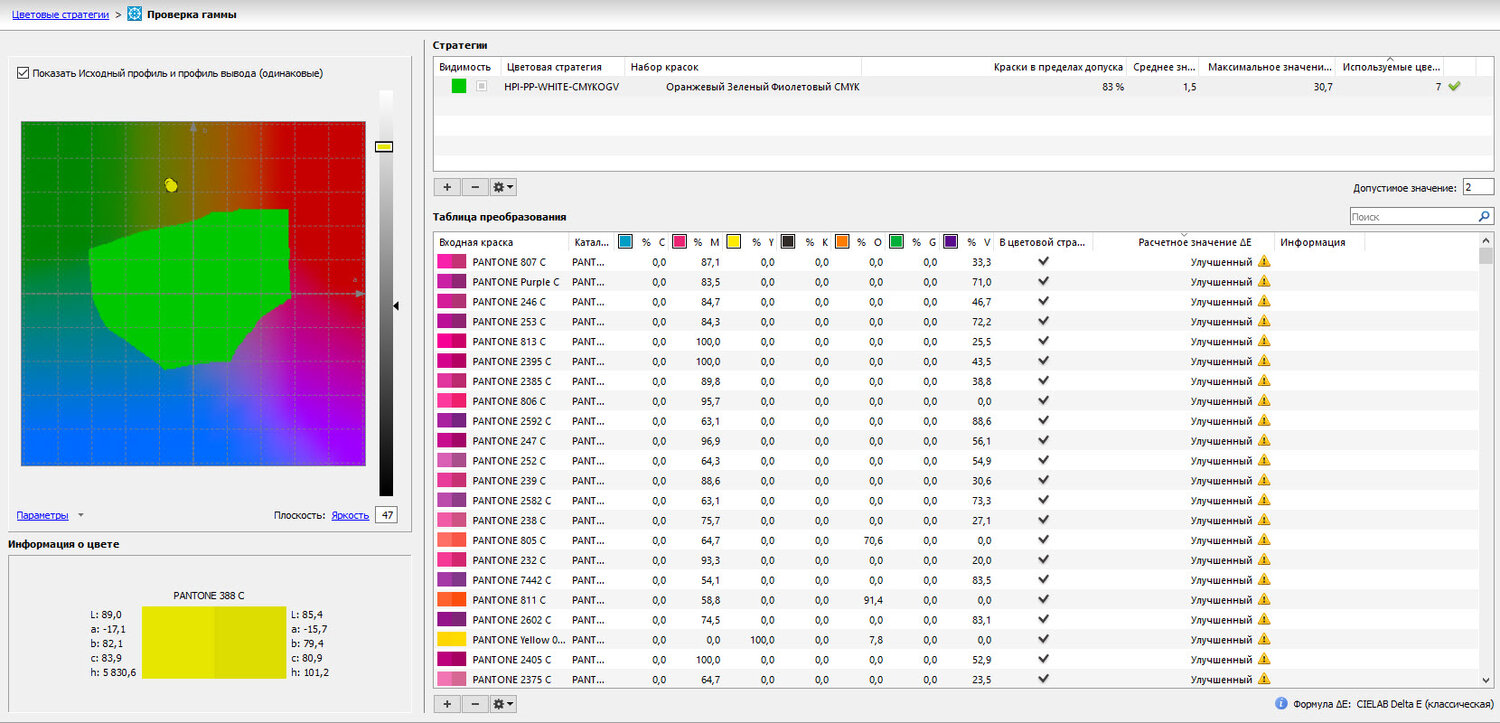The height and width of the screenshot is (723, 1500).
Task: Click warning icon for PANTONE 238 C
Action: pos(1264,520)
